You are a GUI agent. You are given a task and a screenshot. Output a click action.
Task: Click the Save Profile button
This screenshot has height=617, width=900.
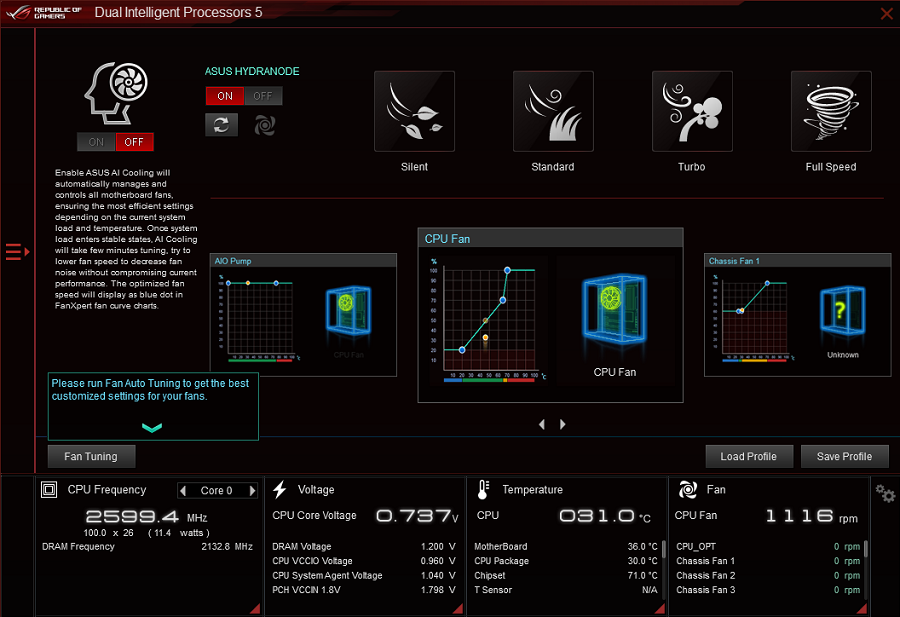click(844, 456)
